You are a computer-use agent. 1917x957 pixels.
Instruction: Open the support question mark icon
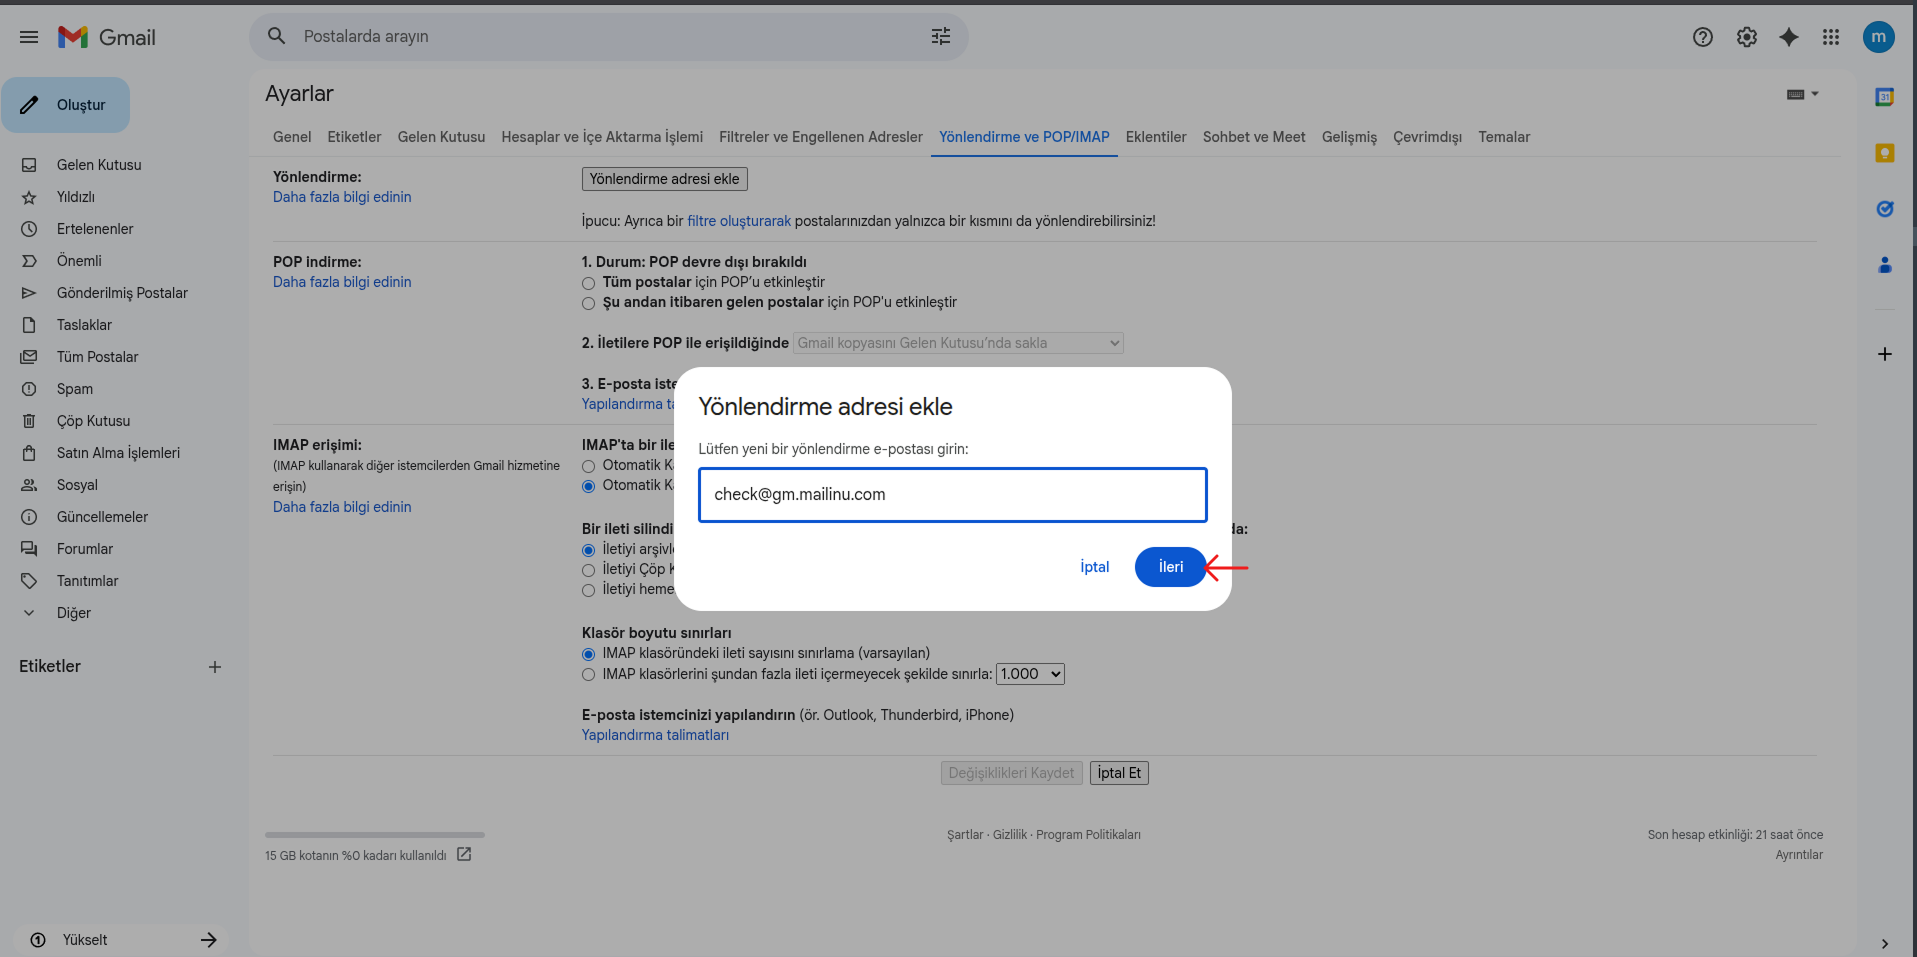[x=1702, y=37]
